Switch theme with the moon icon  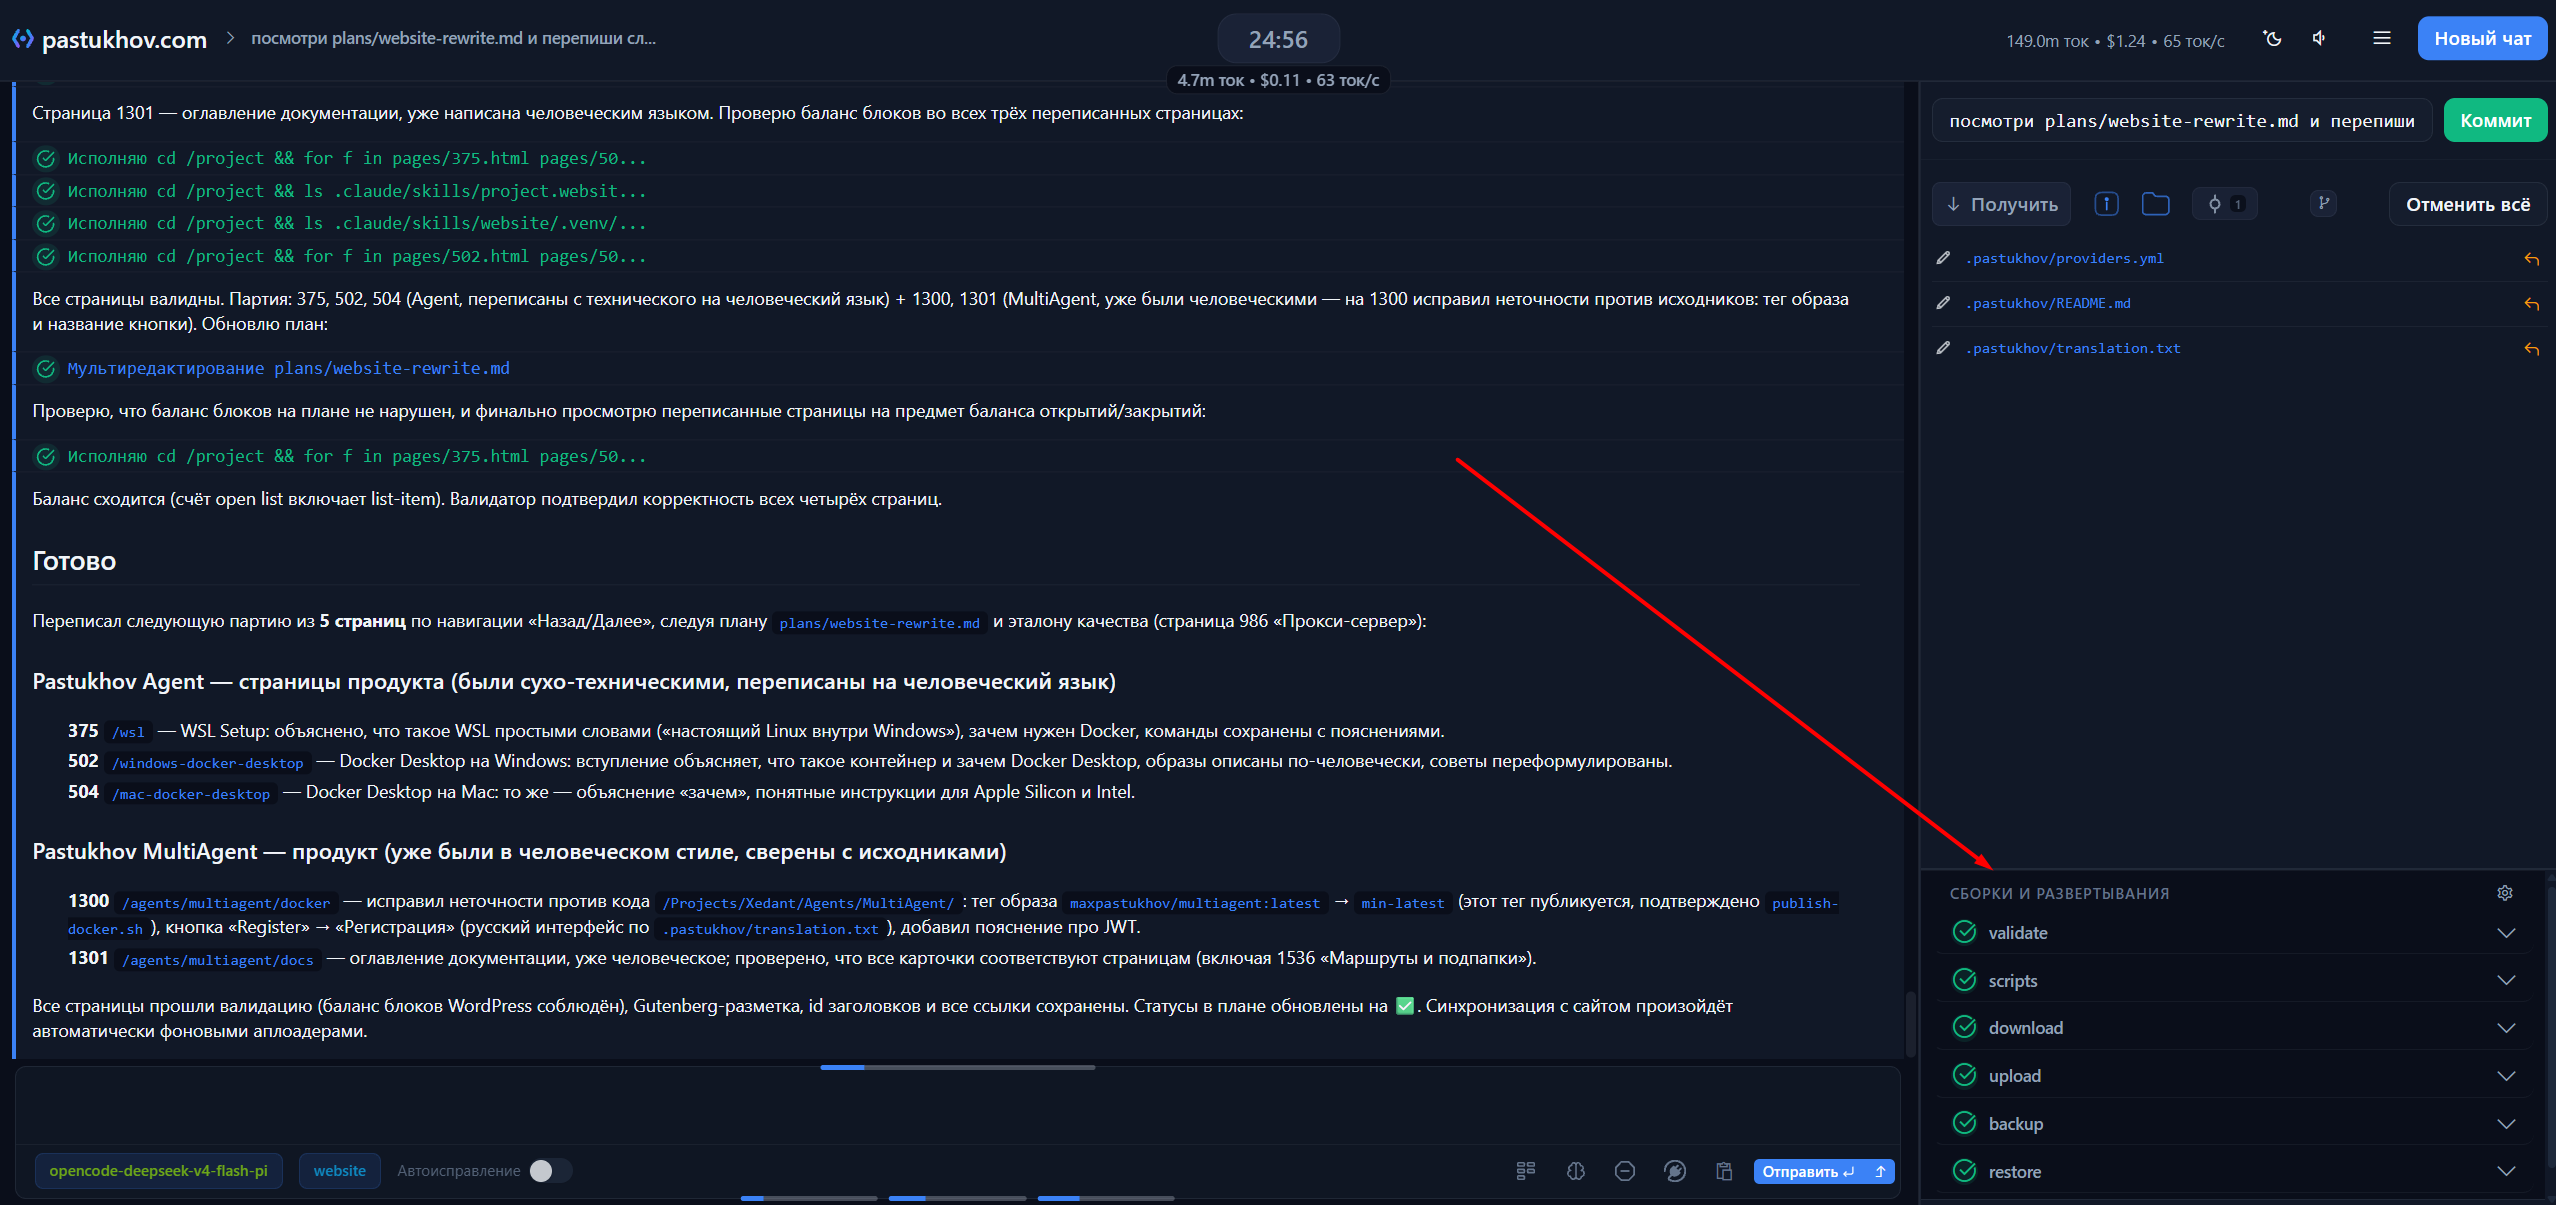[2273, 39]
